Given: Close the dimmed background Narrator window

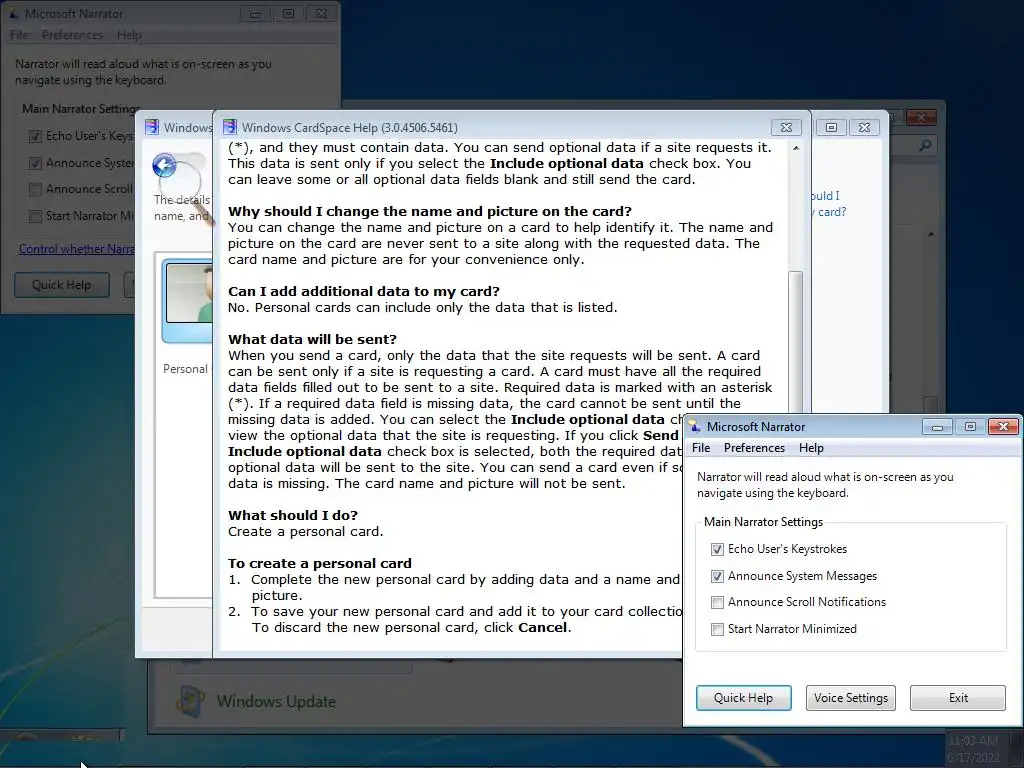Looking at the screenshot, I should tap(321, 13).
